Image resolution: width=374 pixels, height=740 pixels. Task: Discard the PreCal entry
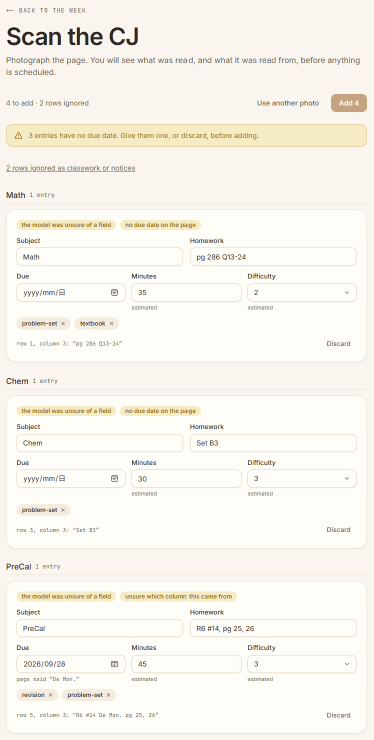tap(339, 715)
